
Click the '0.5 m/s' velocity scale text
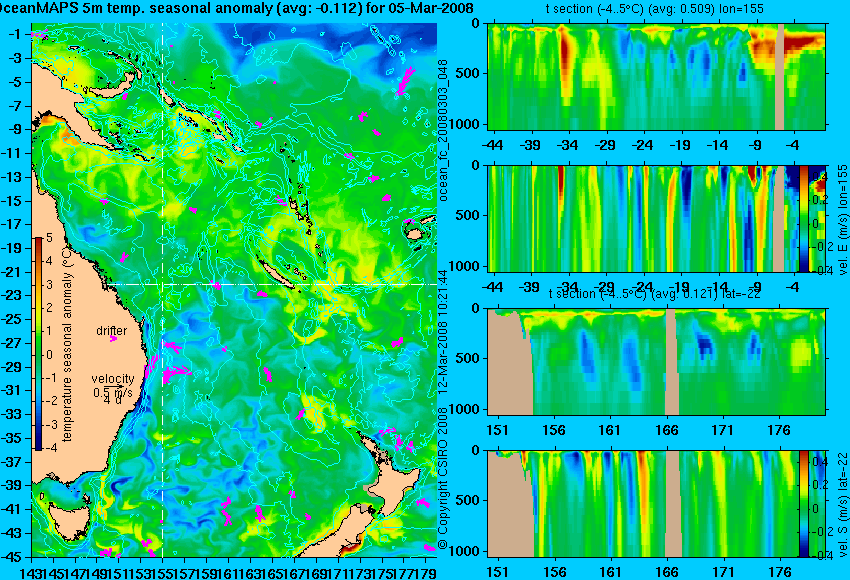113,391
